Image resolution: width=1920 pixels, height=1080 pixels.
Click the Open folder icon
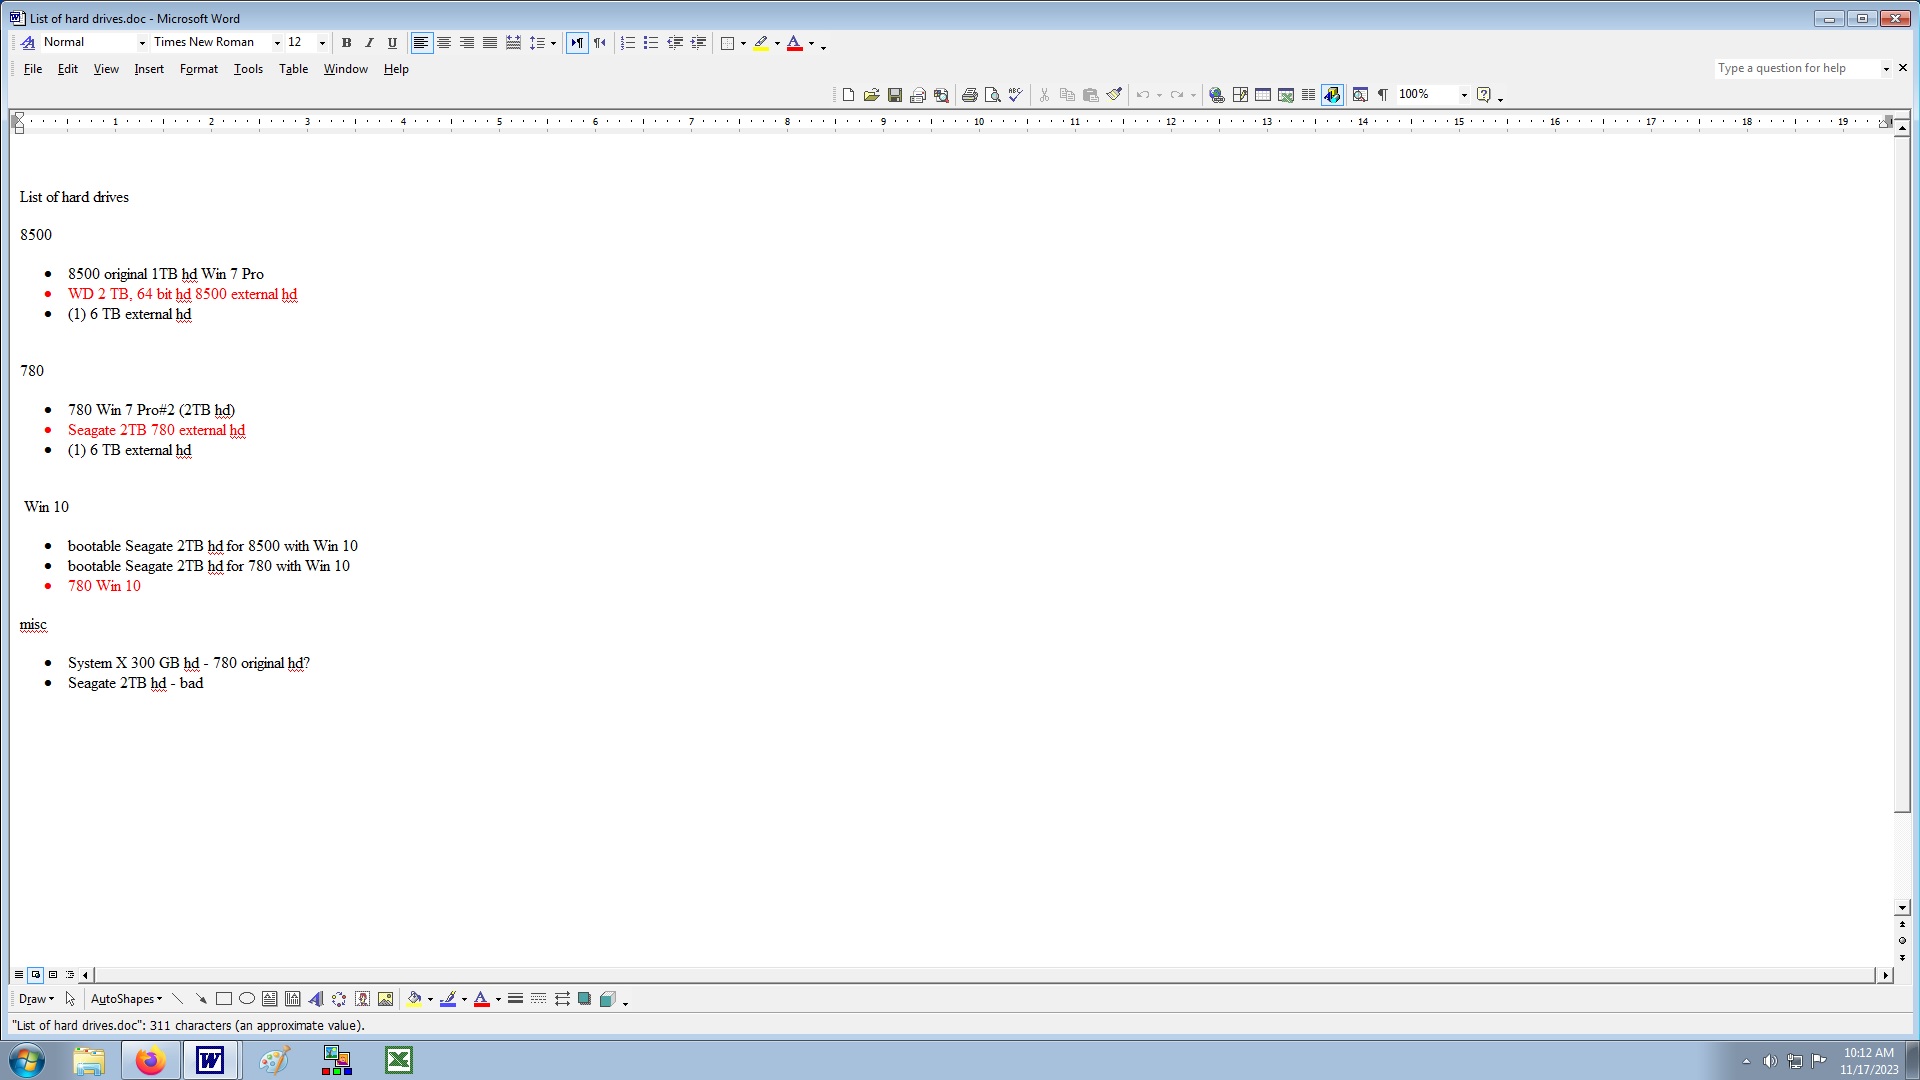[x=871, y=95]
